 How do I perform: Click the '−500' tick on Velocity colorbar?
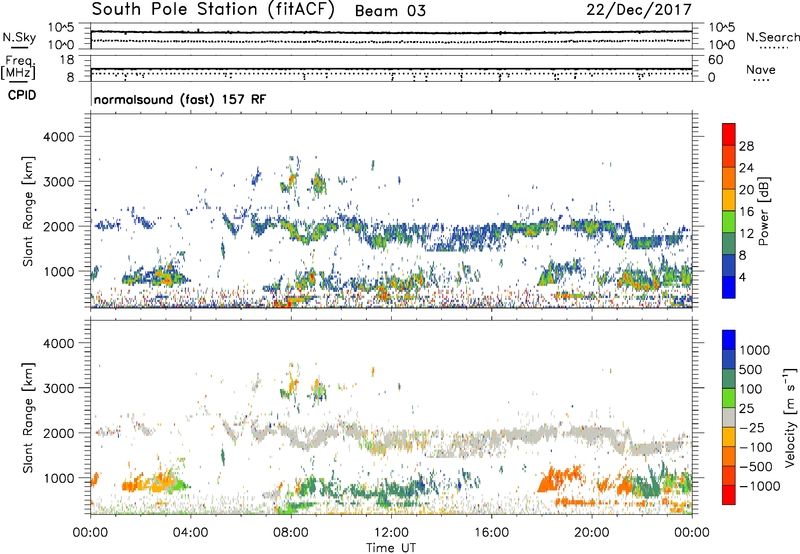click(756, 467)
